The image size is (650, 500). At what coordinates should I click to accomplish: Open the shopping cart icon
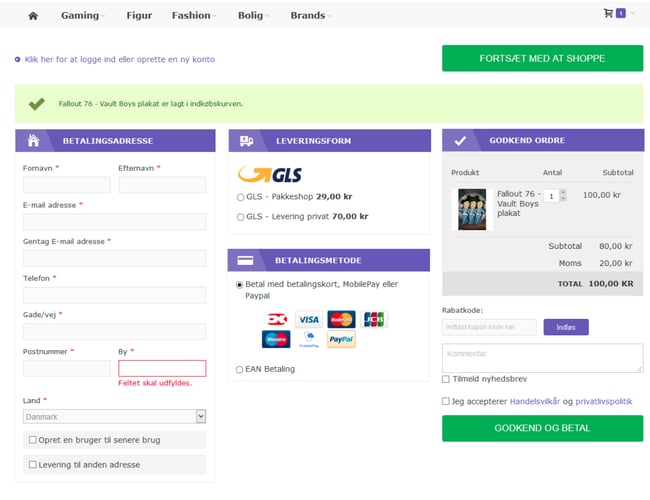coord(608,13)
